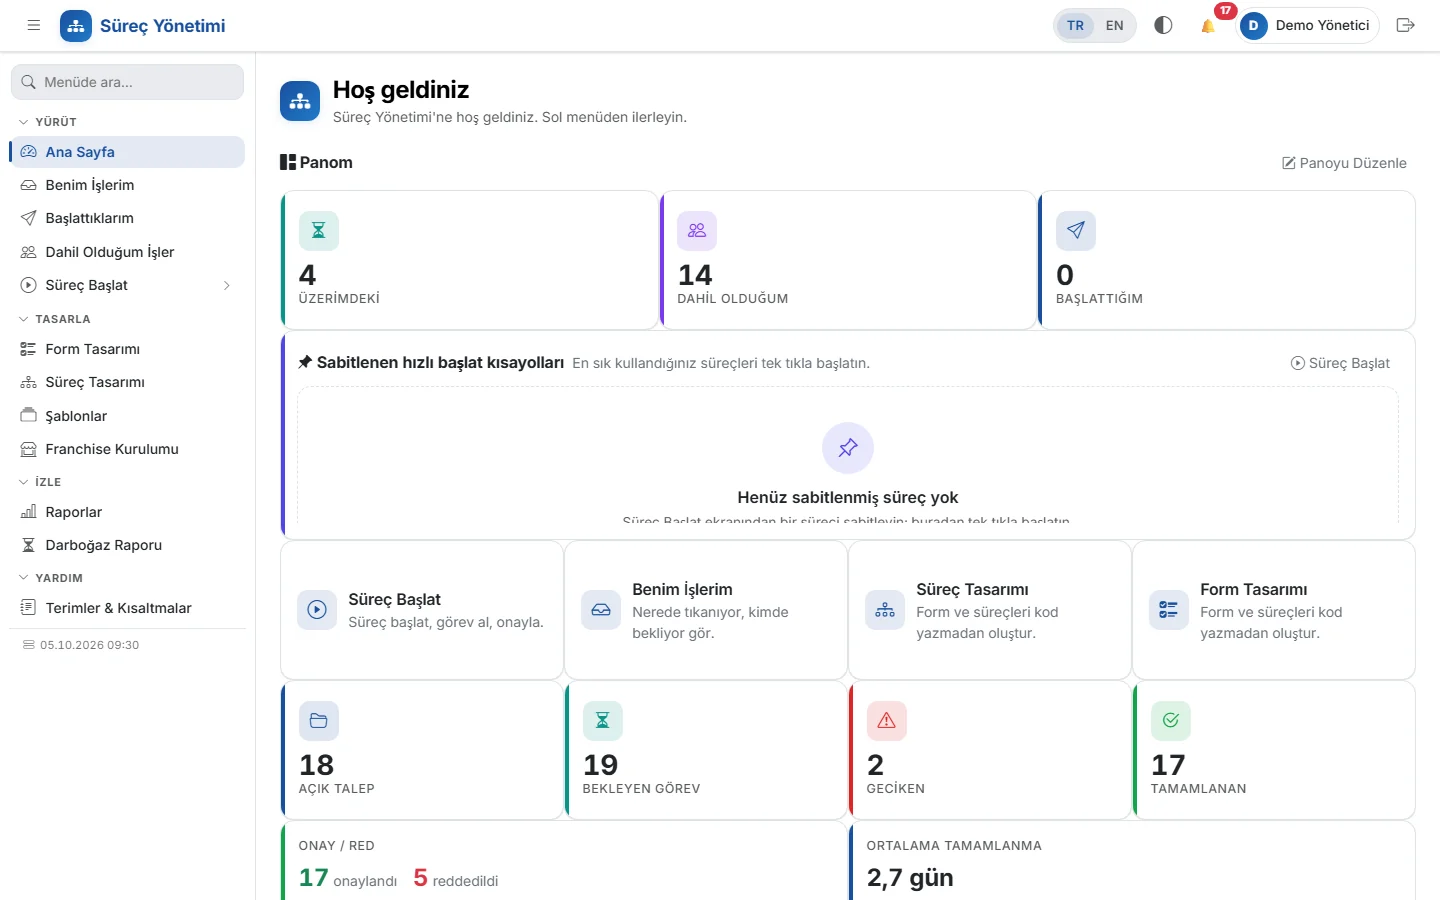The width and height of the screenshot is (1440, 900).
Task: Collapse the YÜRÜT menu section
Action: (x=48, y=122)
